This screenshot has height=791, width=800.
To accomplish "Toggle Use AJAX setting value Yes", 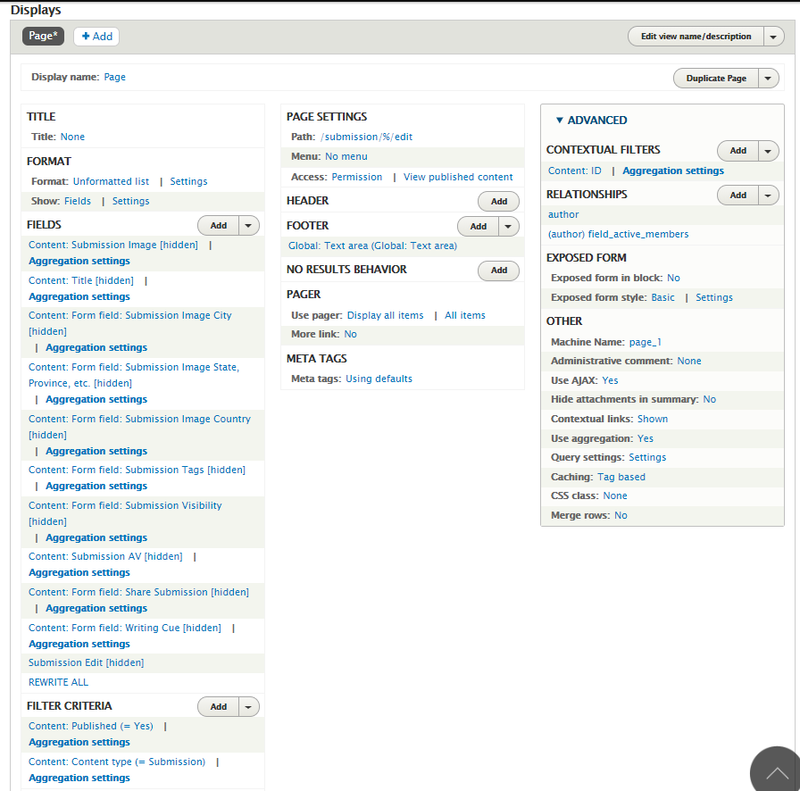I will click(610, 381).
